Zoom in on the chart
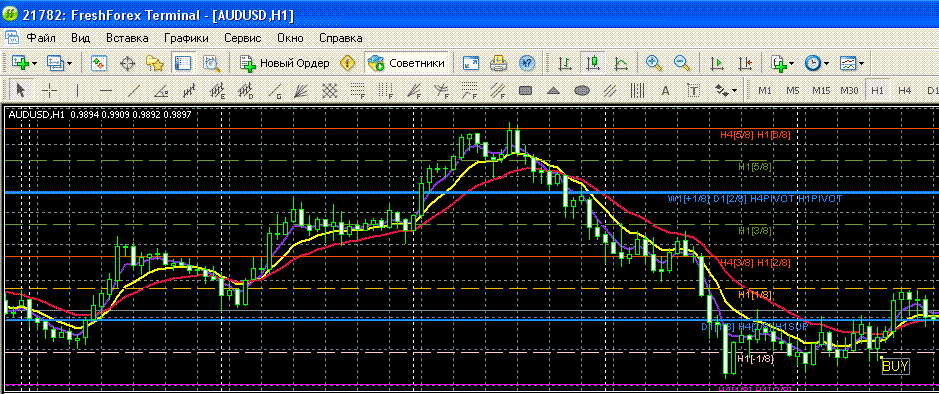Viewport: 939px width, 394px height. 654,63
